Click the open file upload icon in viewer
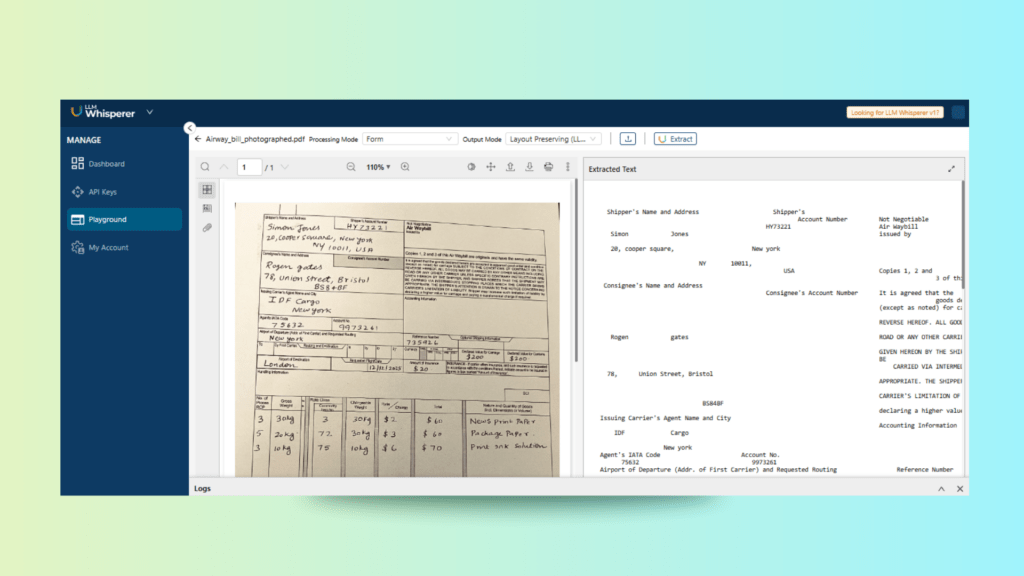 510,167
